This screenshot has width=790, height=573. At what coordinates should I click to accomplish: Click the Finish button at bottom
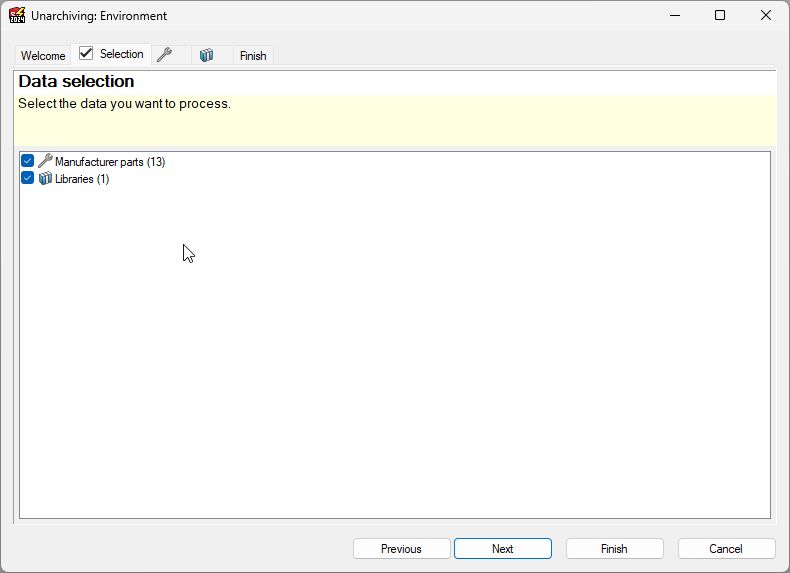tap(615, 548)
